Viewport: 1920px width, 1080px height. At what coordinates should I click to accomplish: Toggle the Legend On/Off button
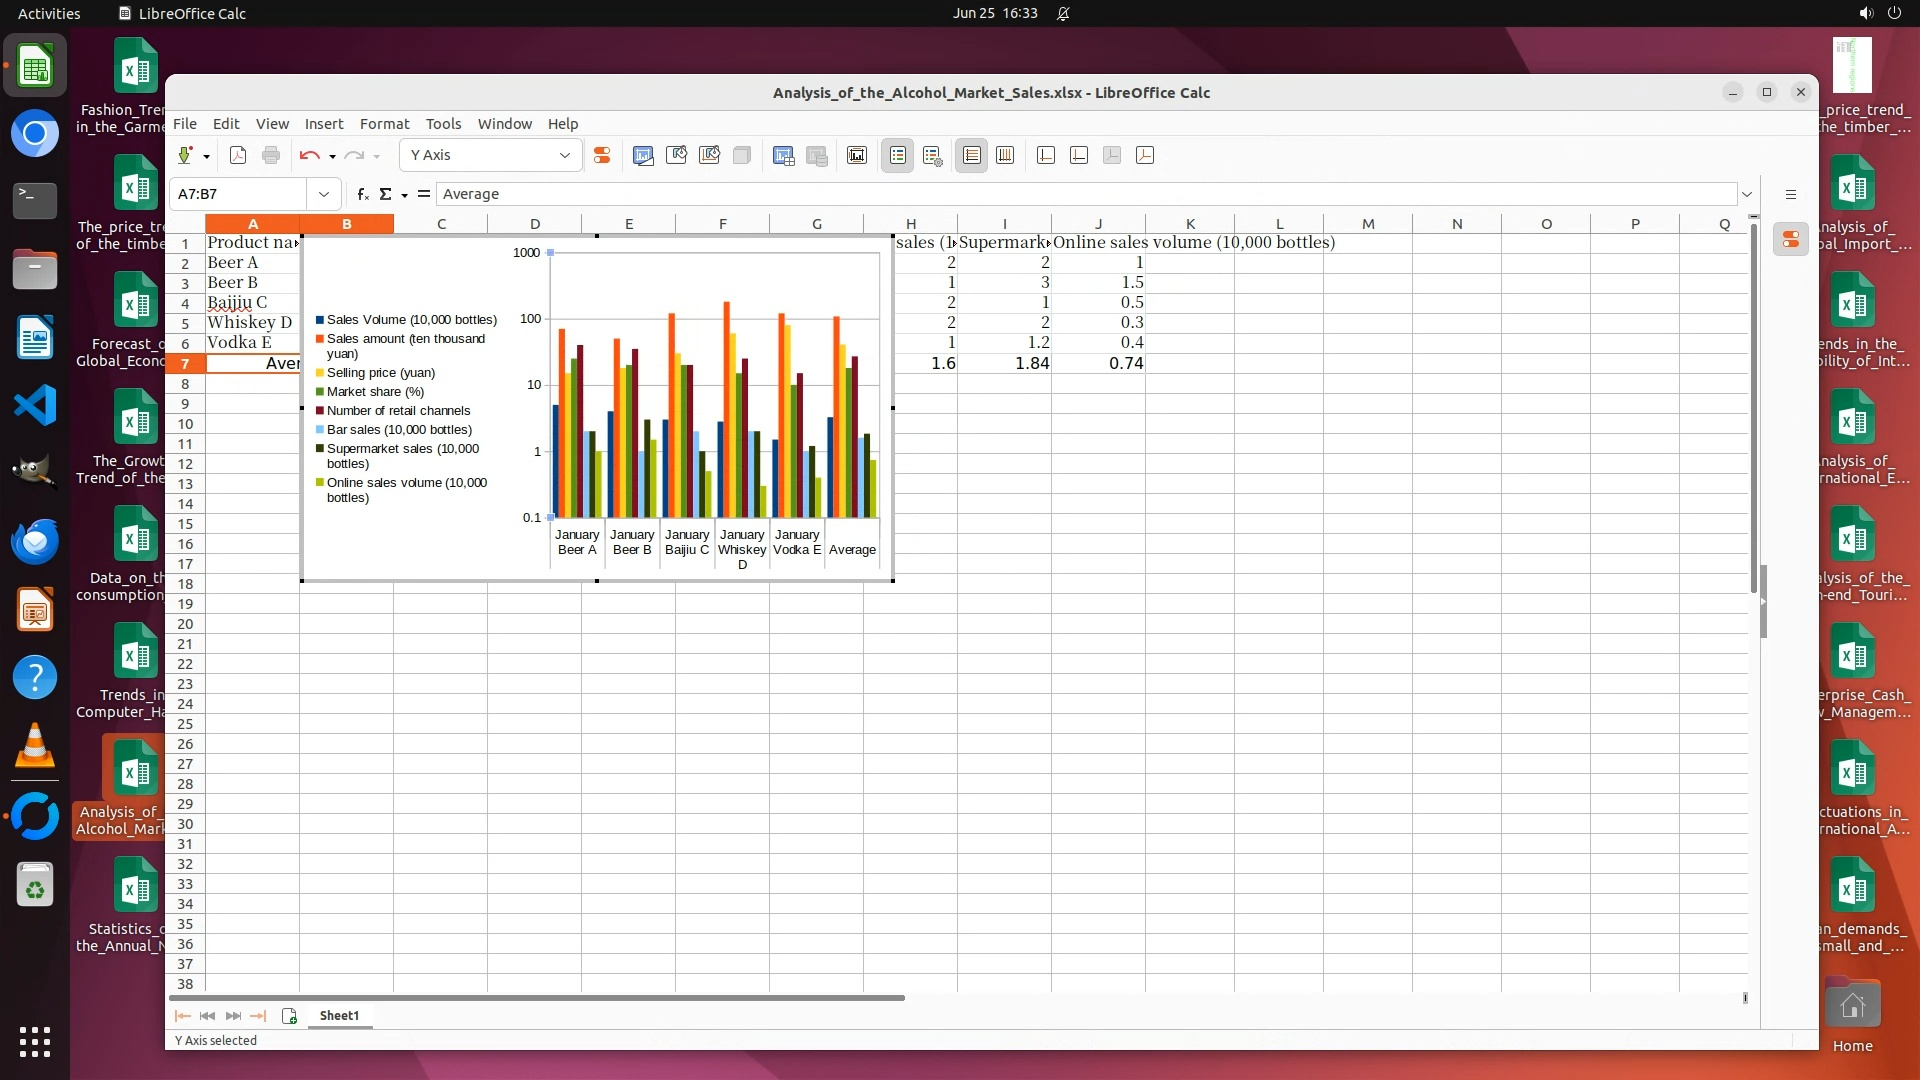[897, 155]
